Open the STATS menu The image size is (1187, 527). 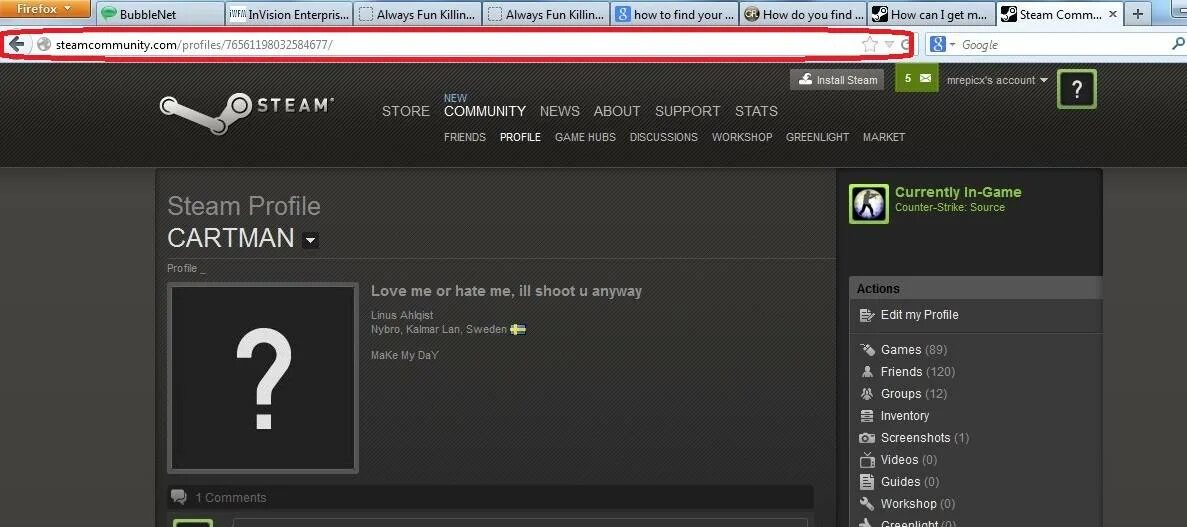click(x=756, y=111)
